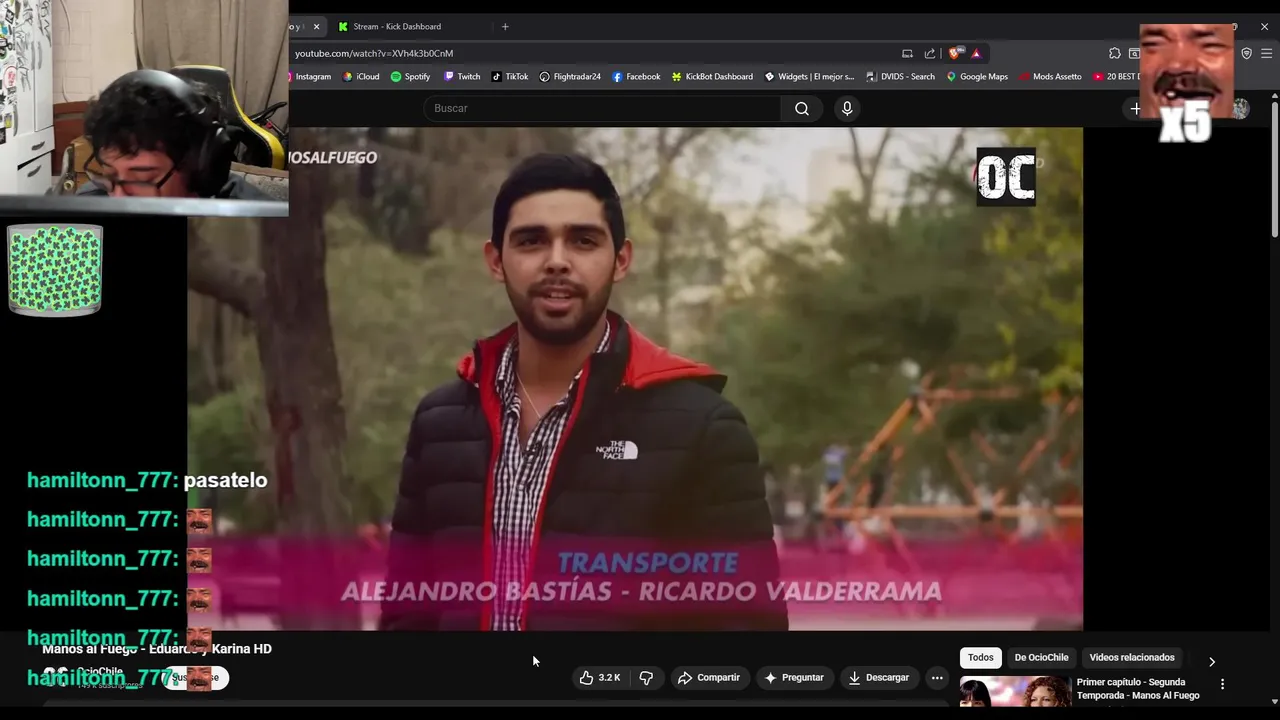Click the cast/install screen icon in address bar
Image resolution: width=1280 pixels, height=720 pixels.
[x=907, y=53]
